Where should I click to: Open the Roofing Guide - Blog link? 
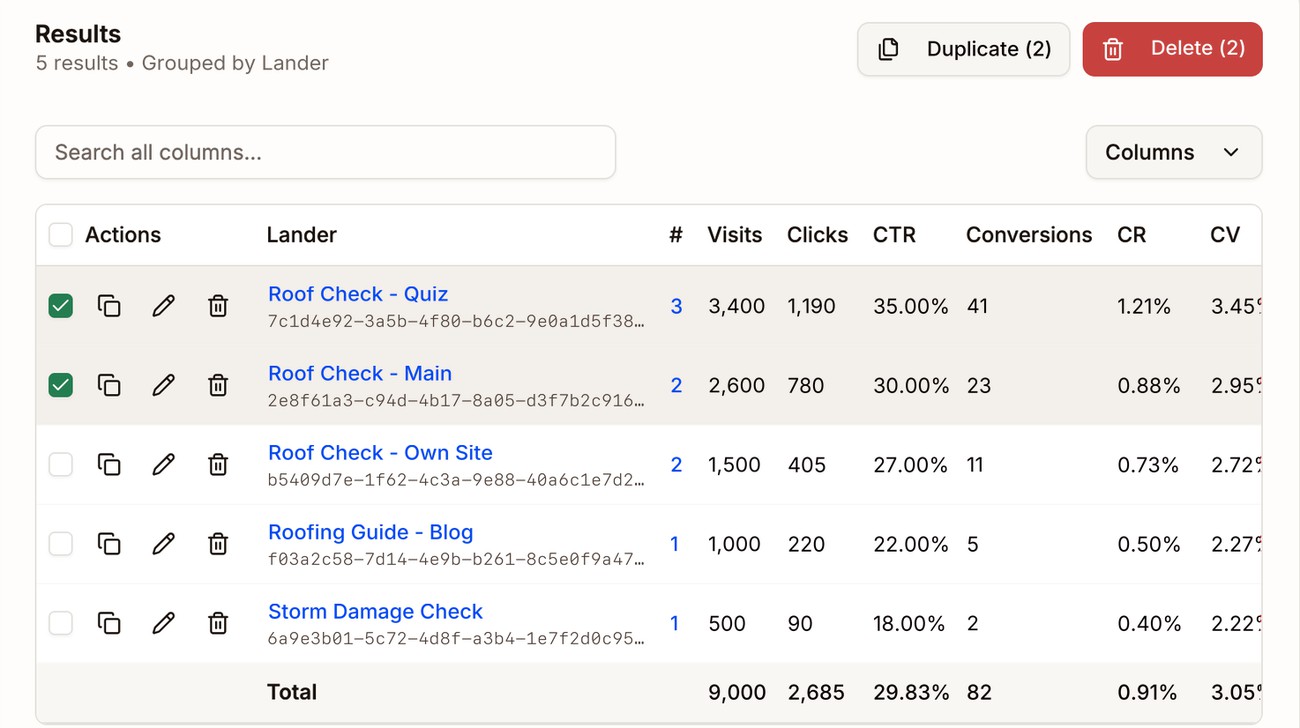371,532
